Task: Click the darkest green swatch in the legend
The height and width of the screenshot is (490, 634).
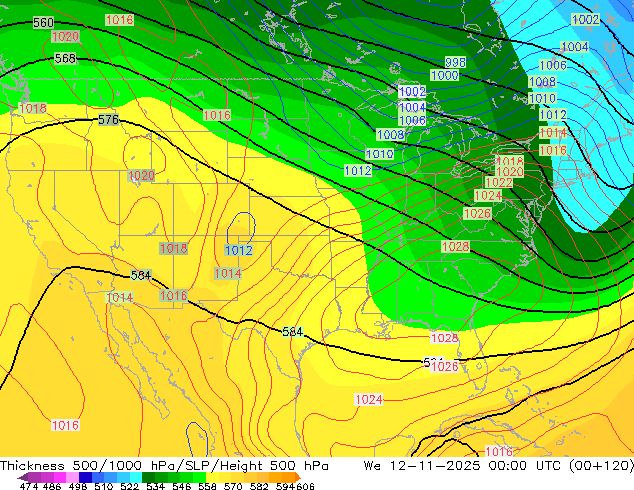Action: (x=148, y=477)
